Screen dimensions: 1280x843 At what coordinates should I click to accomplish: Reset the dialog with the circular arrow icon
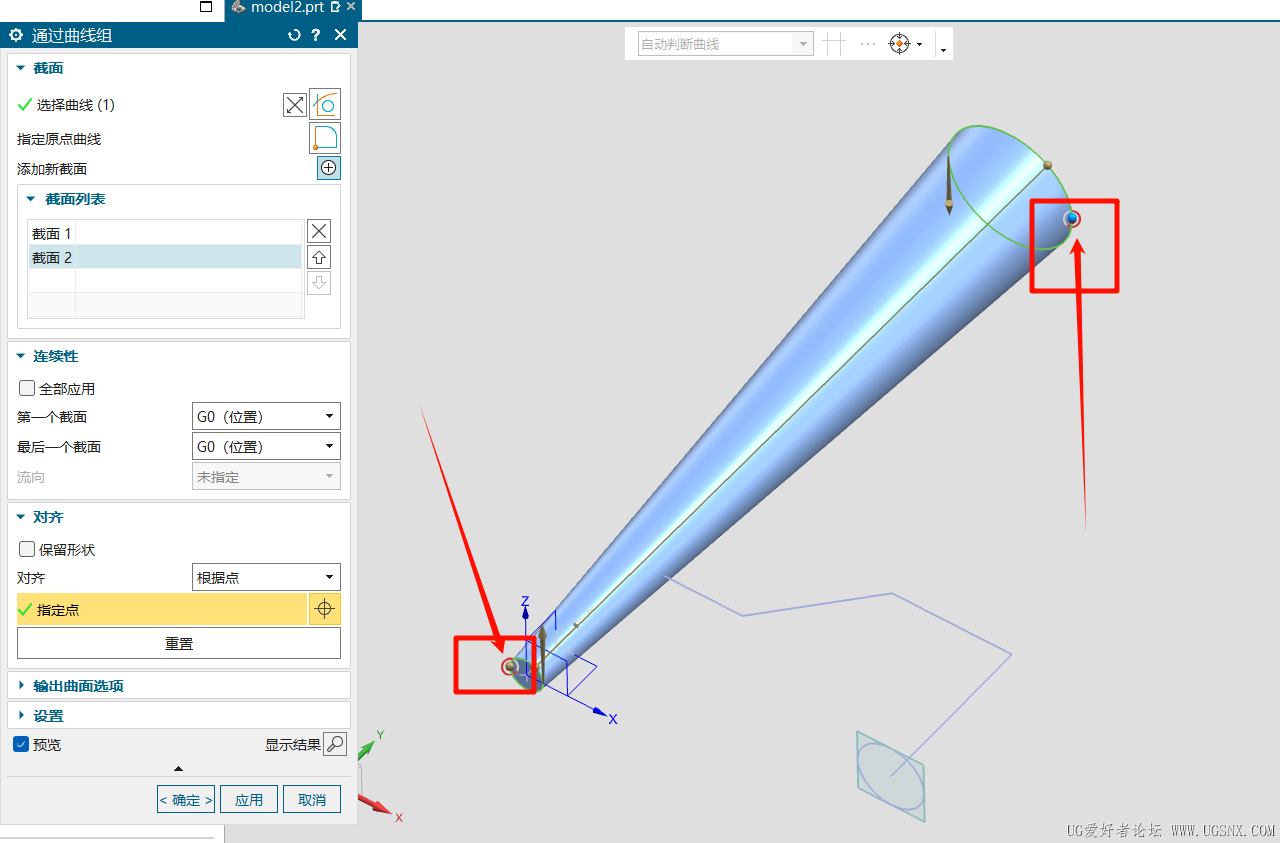[x=294, y=35]
